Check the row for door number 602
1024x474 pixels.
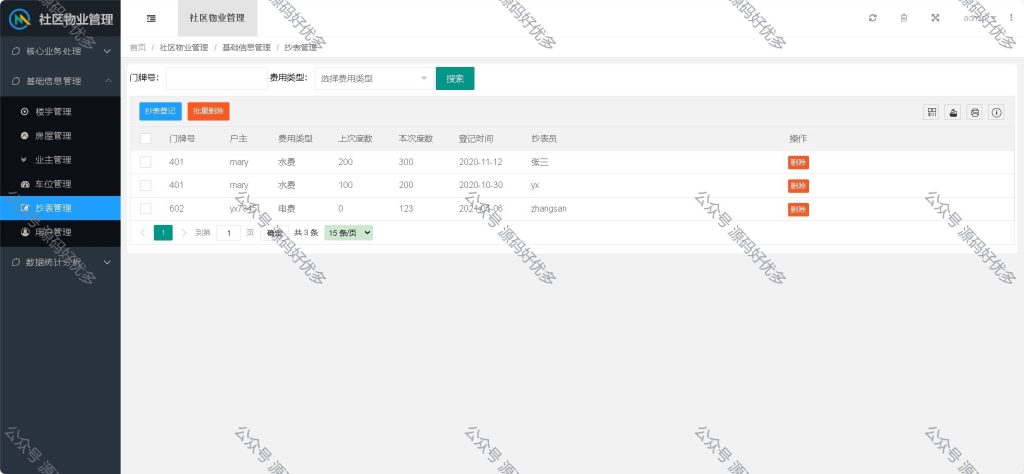click(x=146, y=208)
